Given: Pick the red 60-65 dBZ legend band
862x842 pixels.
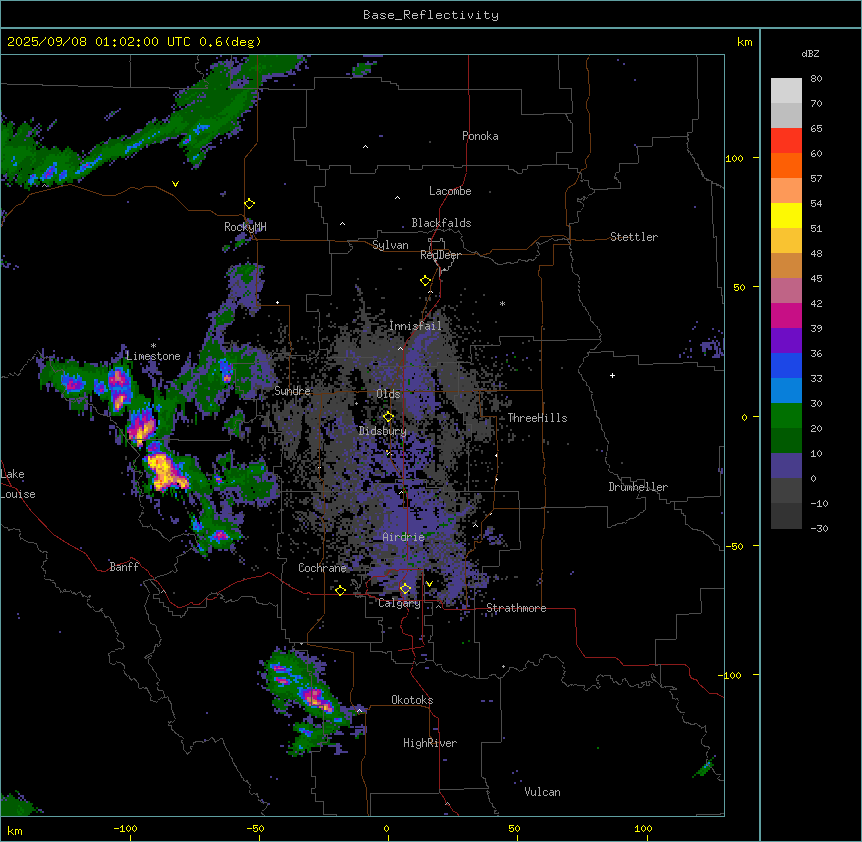Looking at the screenshot, I should pyautogui.click(x=786, y=141).
